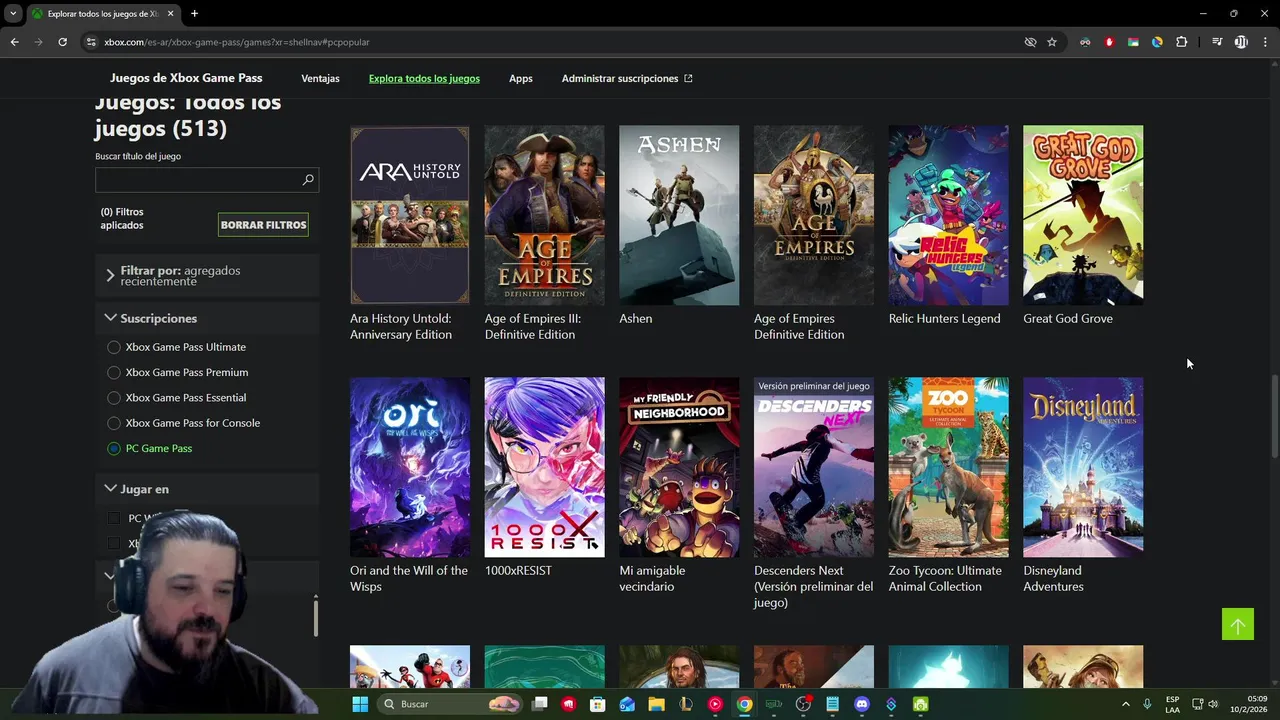Reload the Xbox Game Pass page
This screenshot has height=720, width=1280.
point(62,42)
